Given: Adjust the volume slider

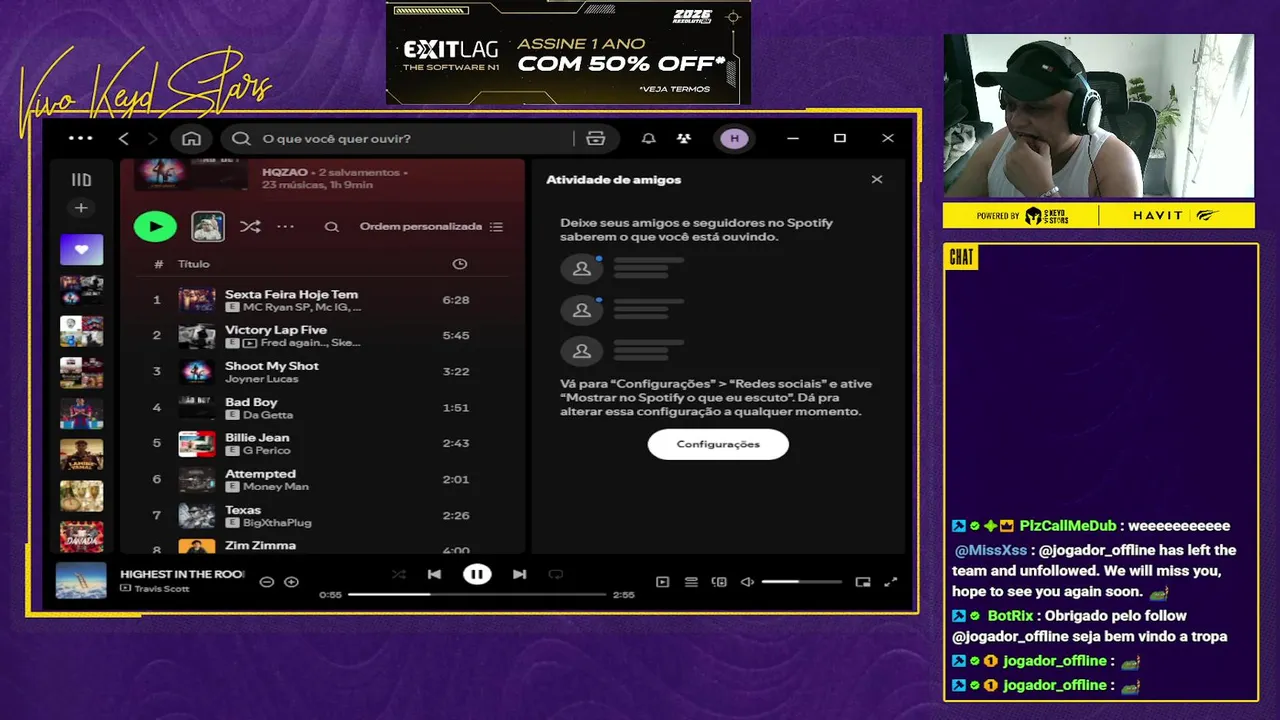Looking at the screenshot, I should 801,582.
